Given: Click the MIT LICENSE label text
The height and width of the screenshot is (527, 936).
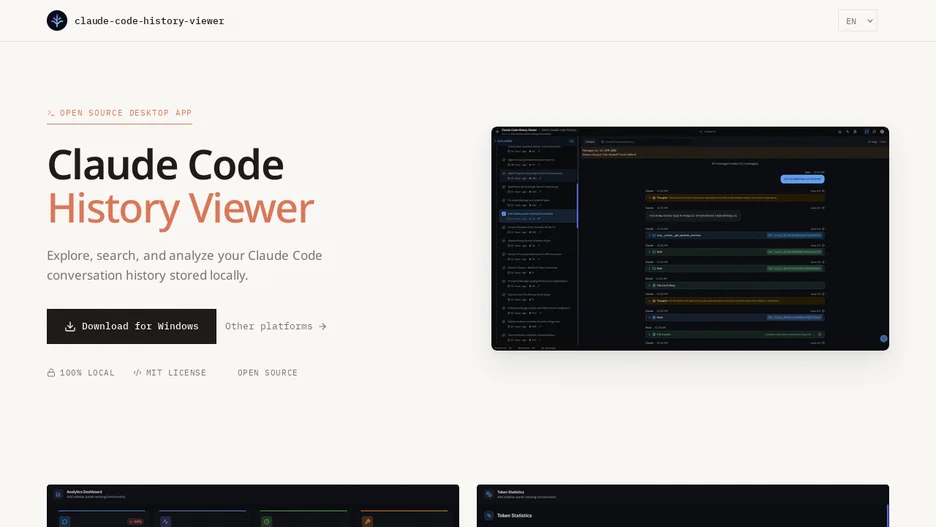Looking at the screenshot, I should (x=176, y=372).
